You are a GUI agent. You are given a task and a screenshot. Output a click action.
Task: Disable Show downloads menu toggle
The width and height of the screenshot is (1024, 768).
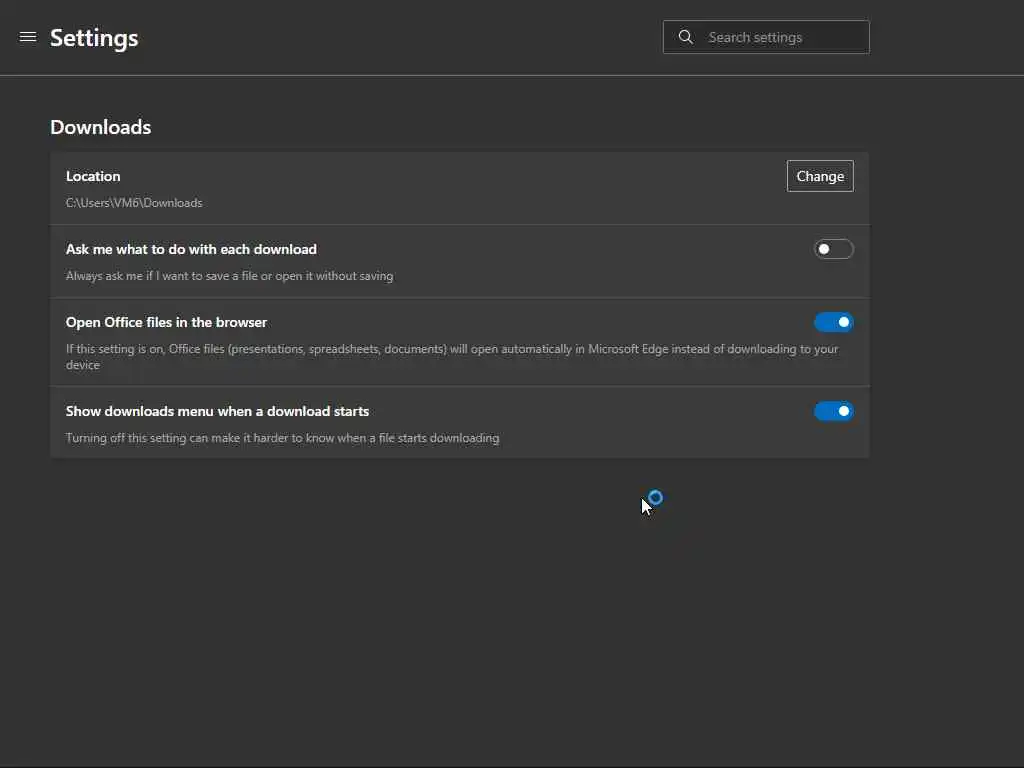click(833, 411)
